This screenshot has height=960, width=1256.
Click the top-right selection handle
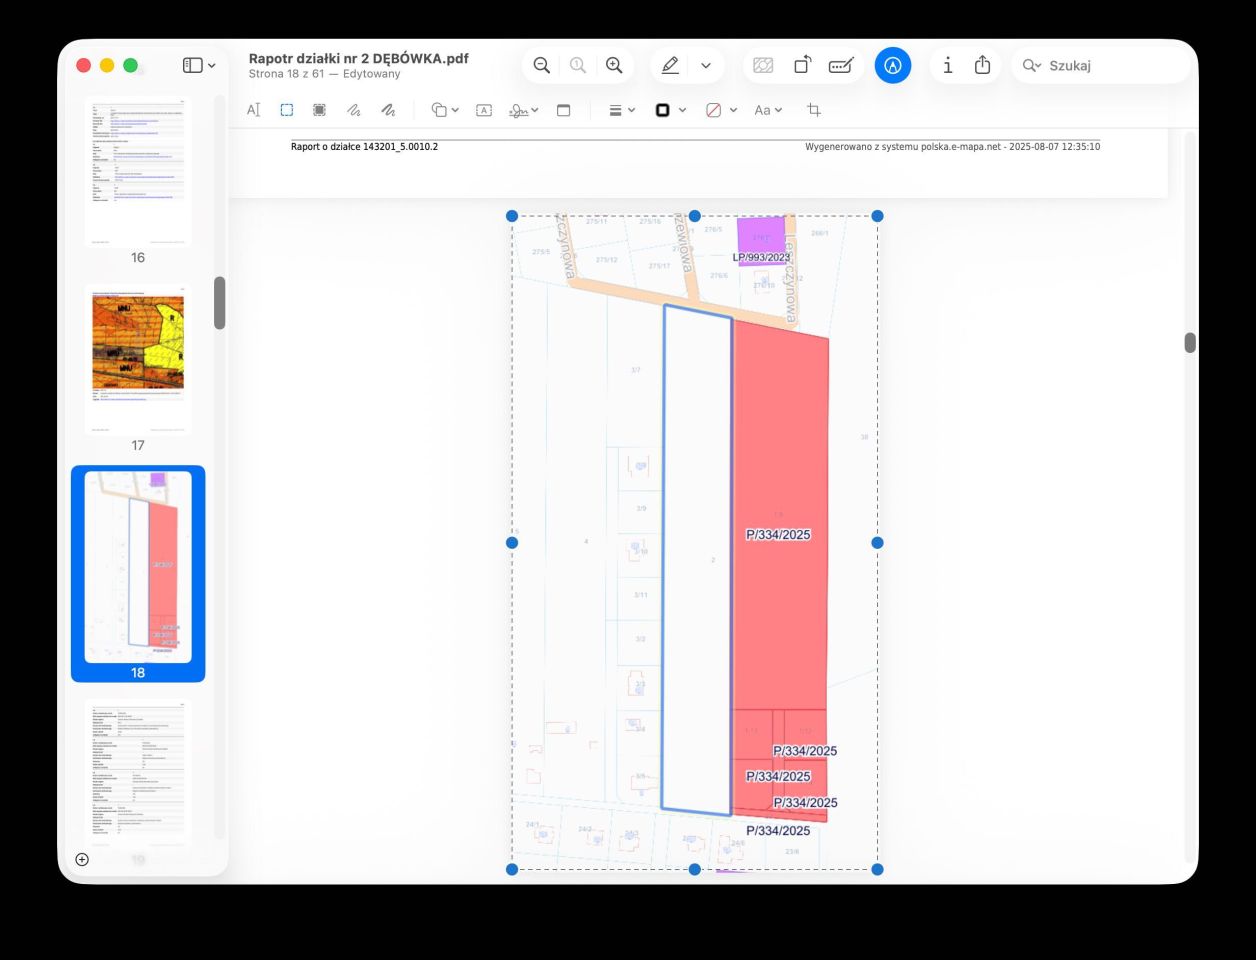click(877, 216)
